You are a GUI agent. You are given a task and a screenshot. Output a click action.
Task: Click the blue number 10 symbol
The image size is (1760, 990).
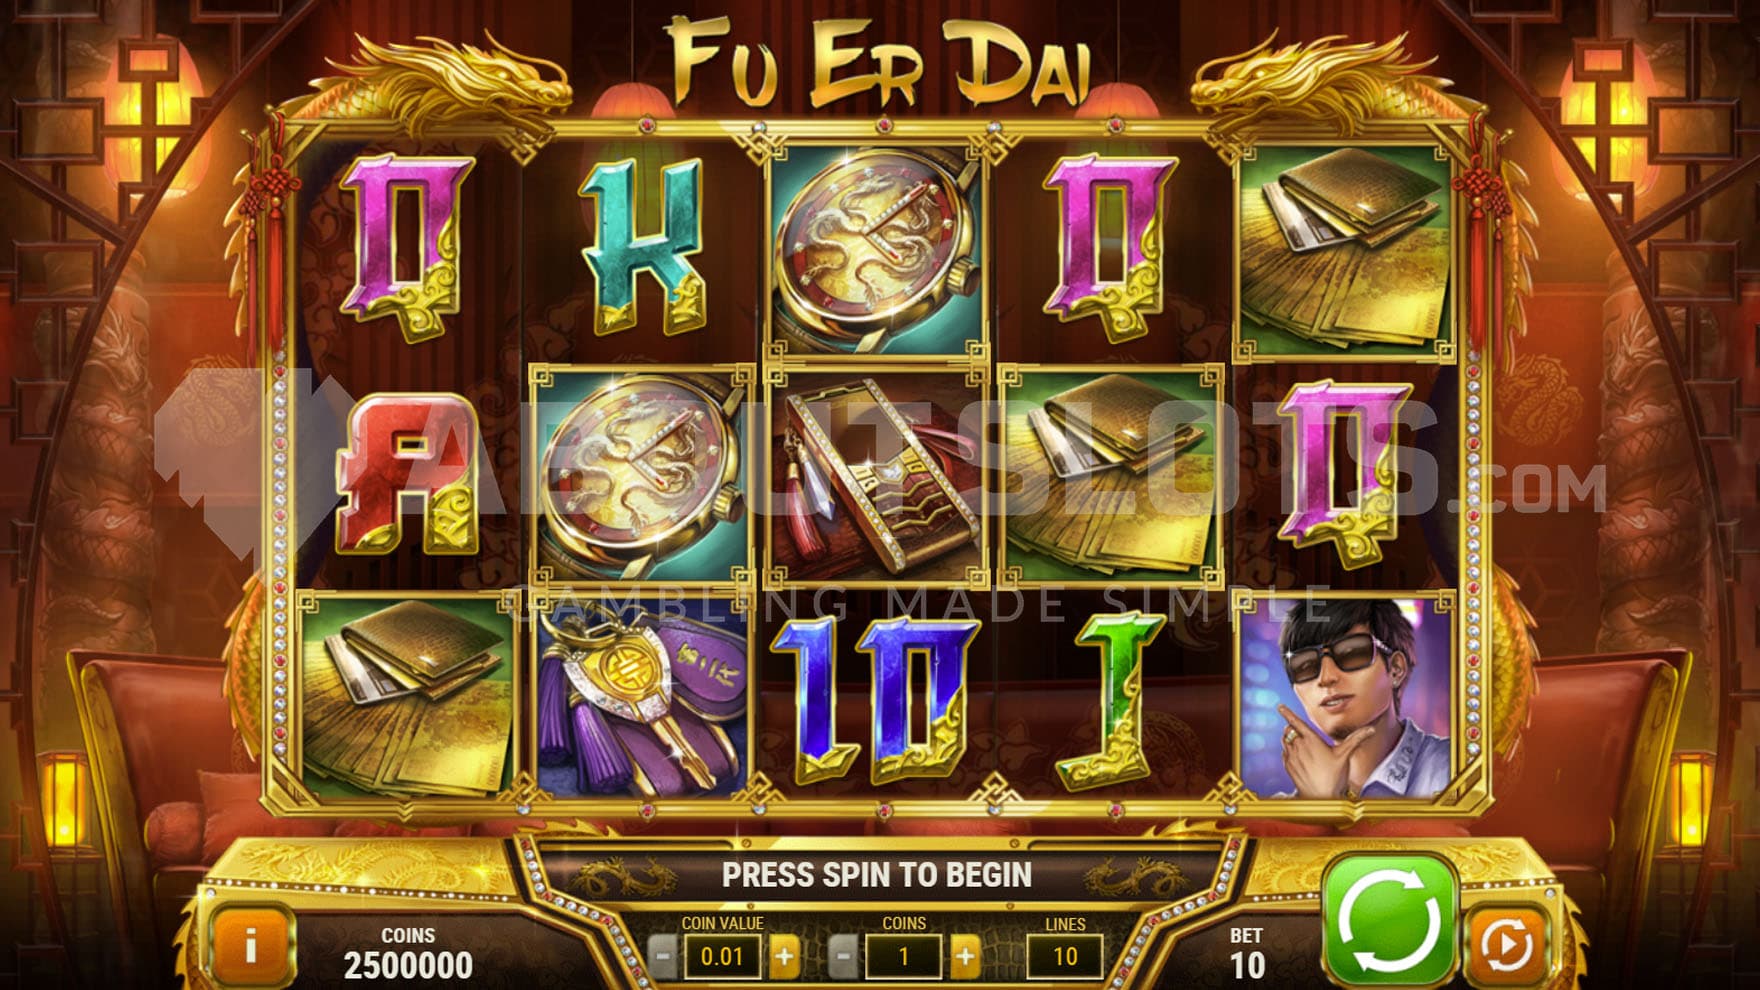[x=877, y=699]
